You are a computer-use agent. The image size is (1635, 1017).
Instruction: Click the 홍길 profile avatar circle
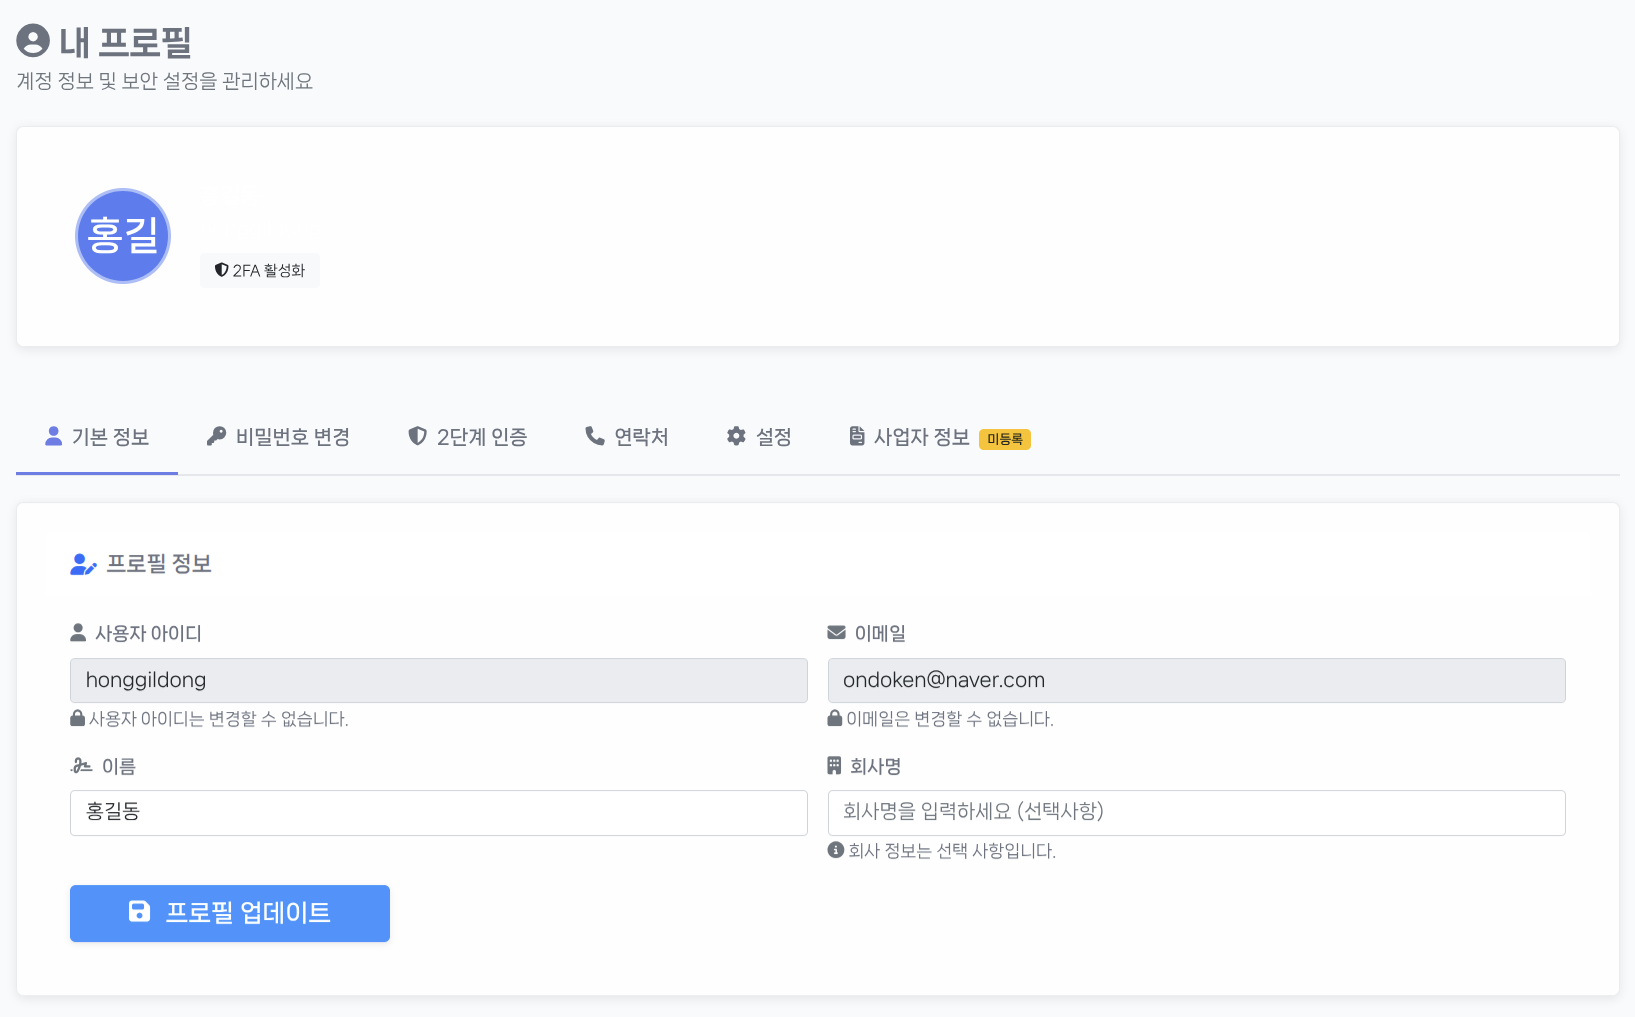(123, 236)
